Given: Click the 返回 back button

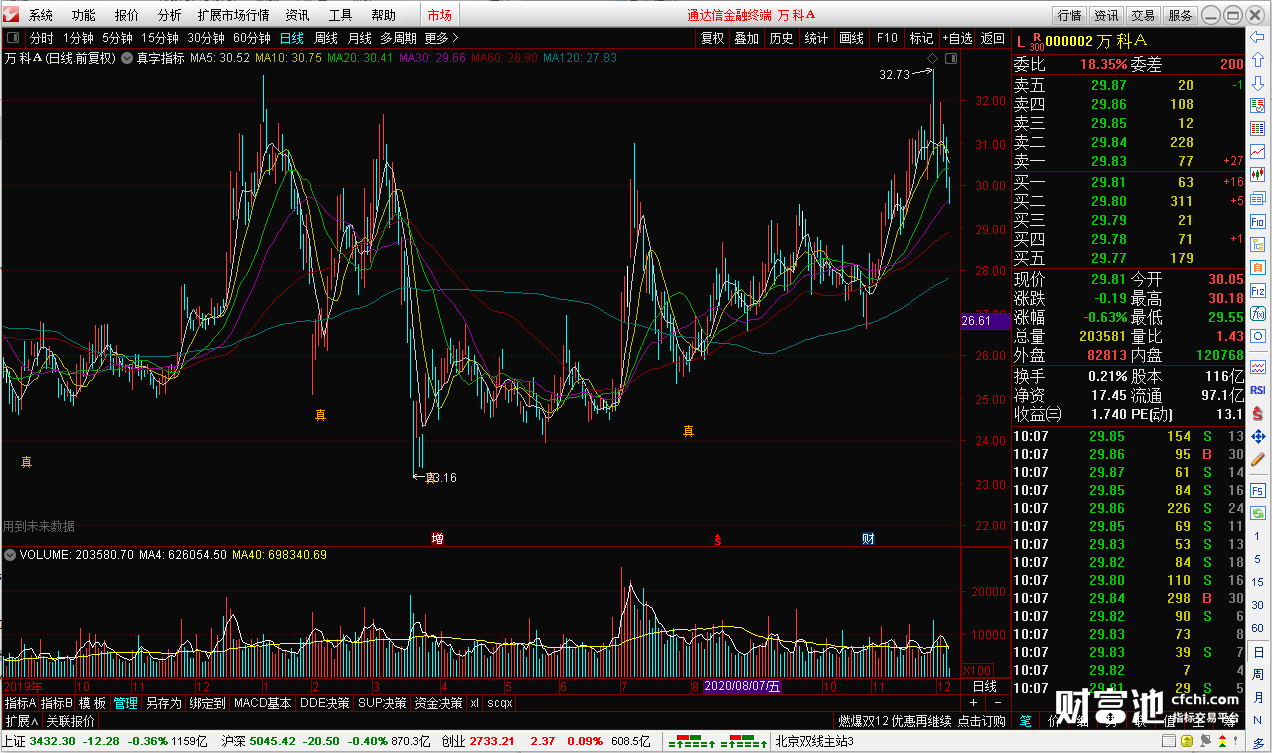Looking at the screenshot, I should point(992,38).
